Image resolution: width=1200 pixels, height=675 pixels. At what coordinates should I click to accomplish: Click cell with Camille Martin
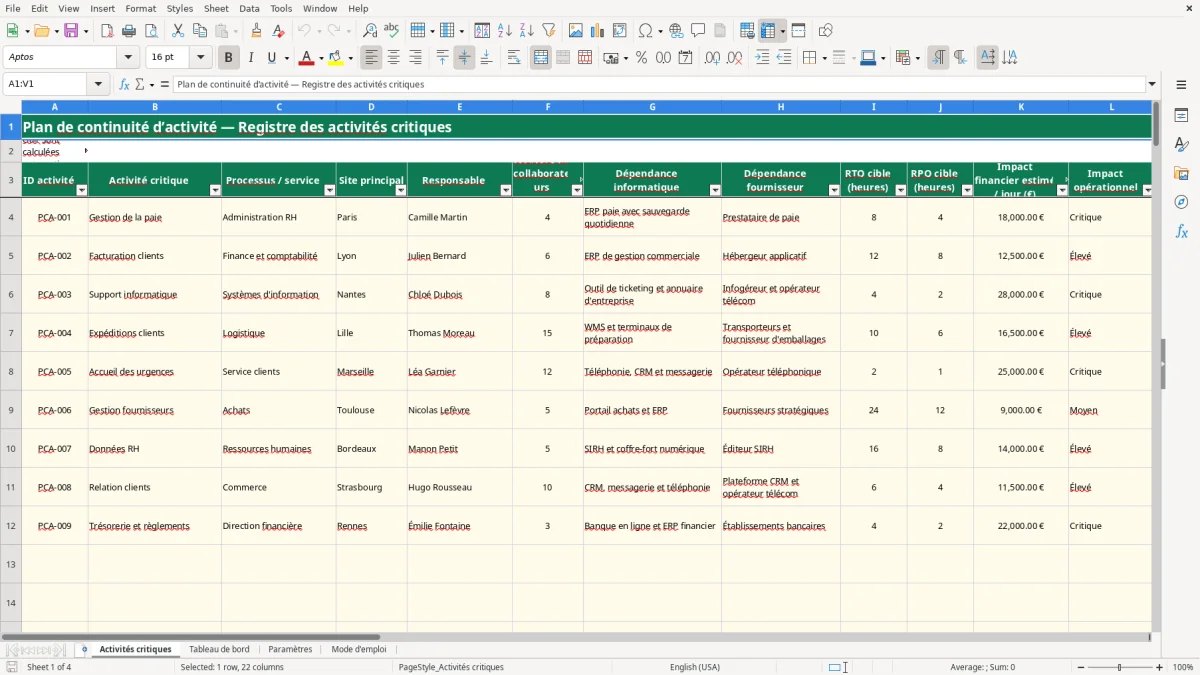(x=460, y=217)
